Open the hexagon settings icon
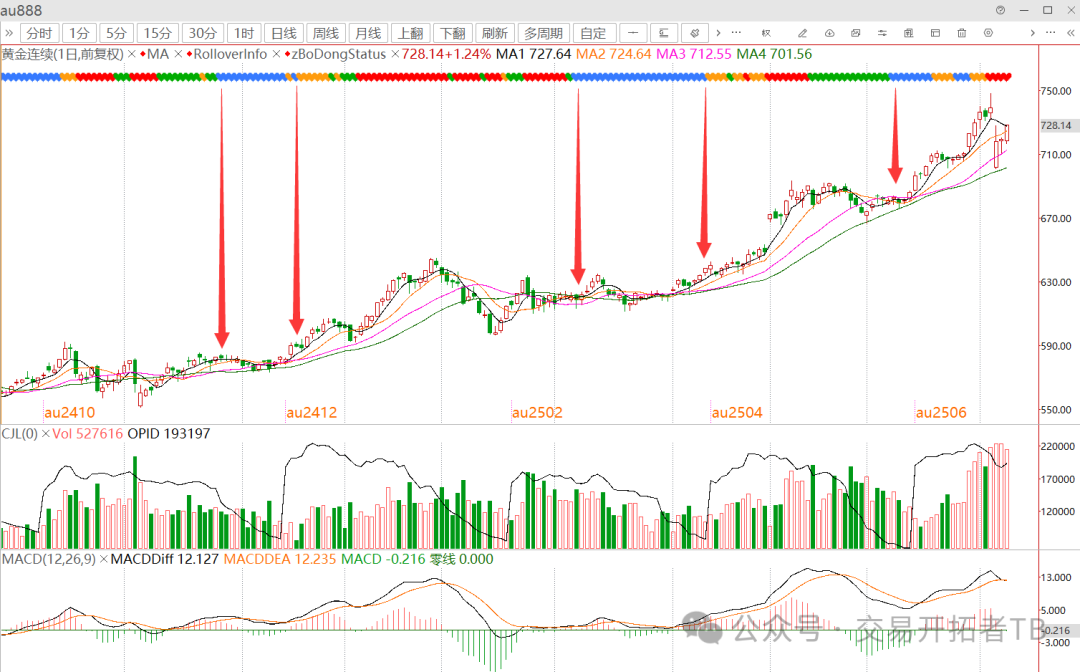1080x672 pixels. pos(988,33)
